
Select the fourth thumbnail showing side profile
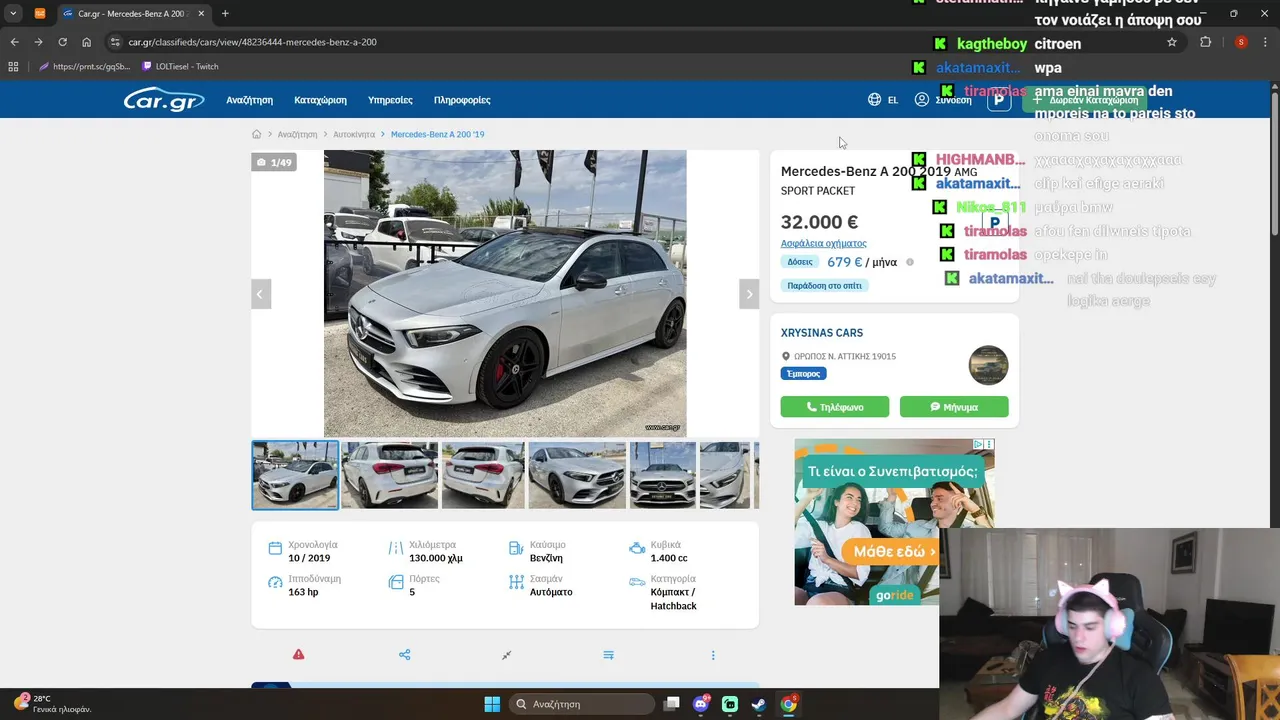pos(577,475)
